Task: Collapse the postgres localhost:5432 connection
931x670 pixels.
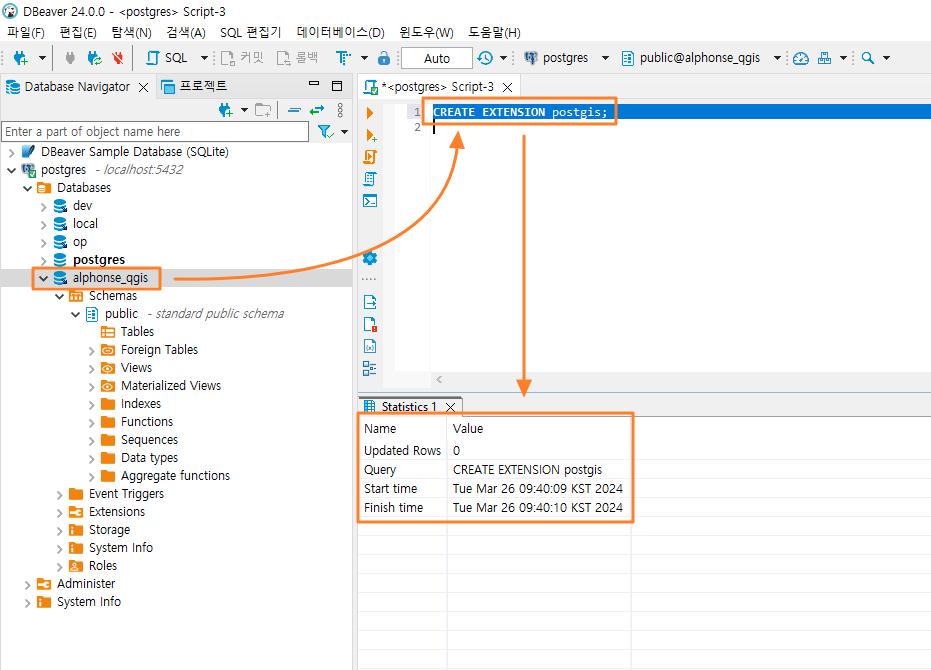Action: coord(11,170)
